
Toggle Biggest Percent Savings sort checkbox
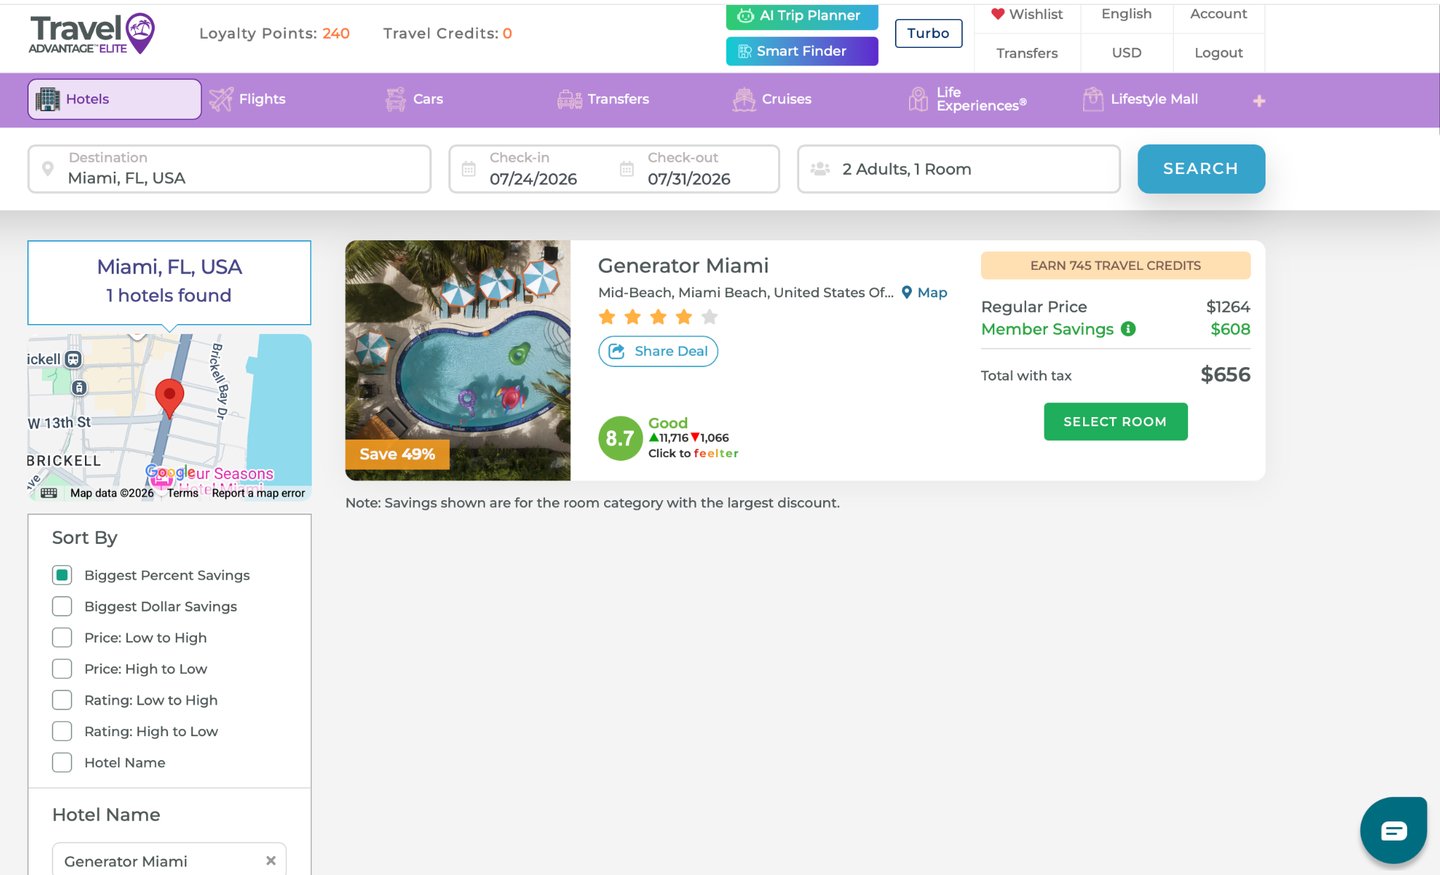[x=62, y=575]
